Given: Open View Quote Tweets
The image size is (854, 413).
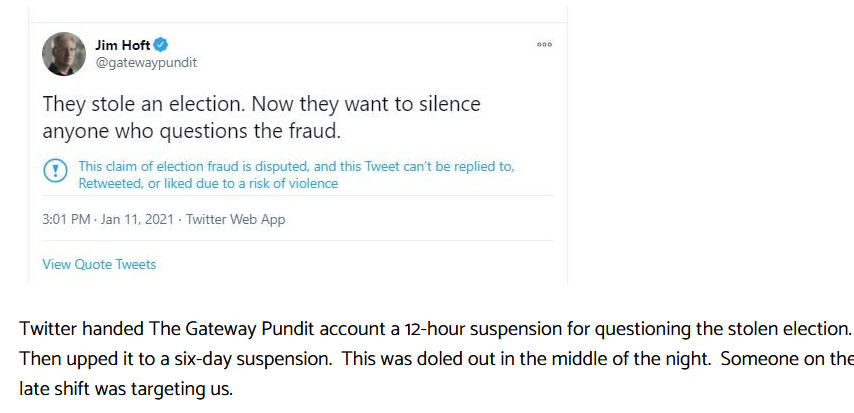Looking at the screenshot, I should pos(99,264).
